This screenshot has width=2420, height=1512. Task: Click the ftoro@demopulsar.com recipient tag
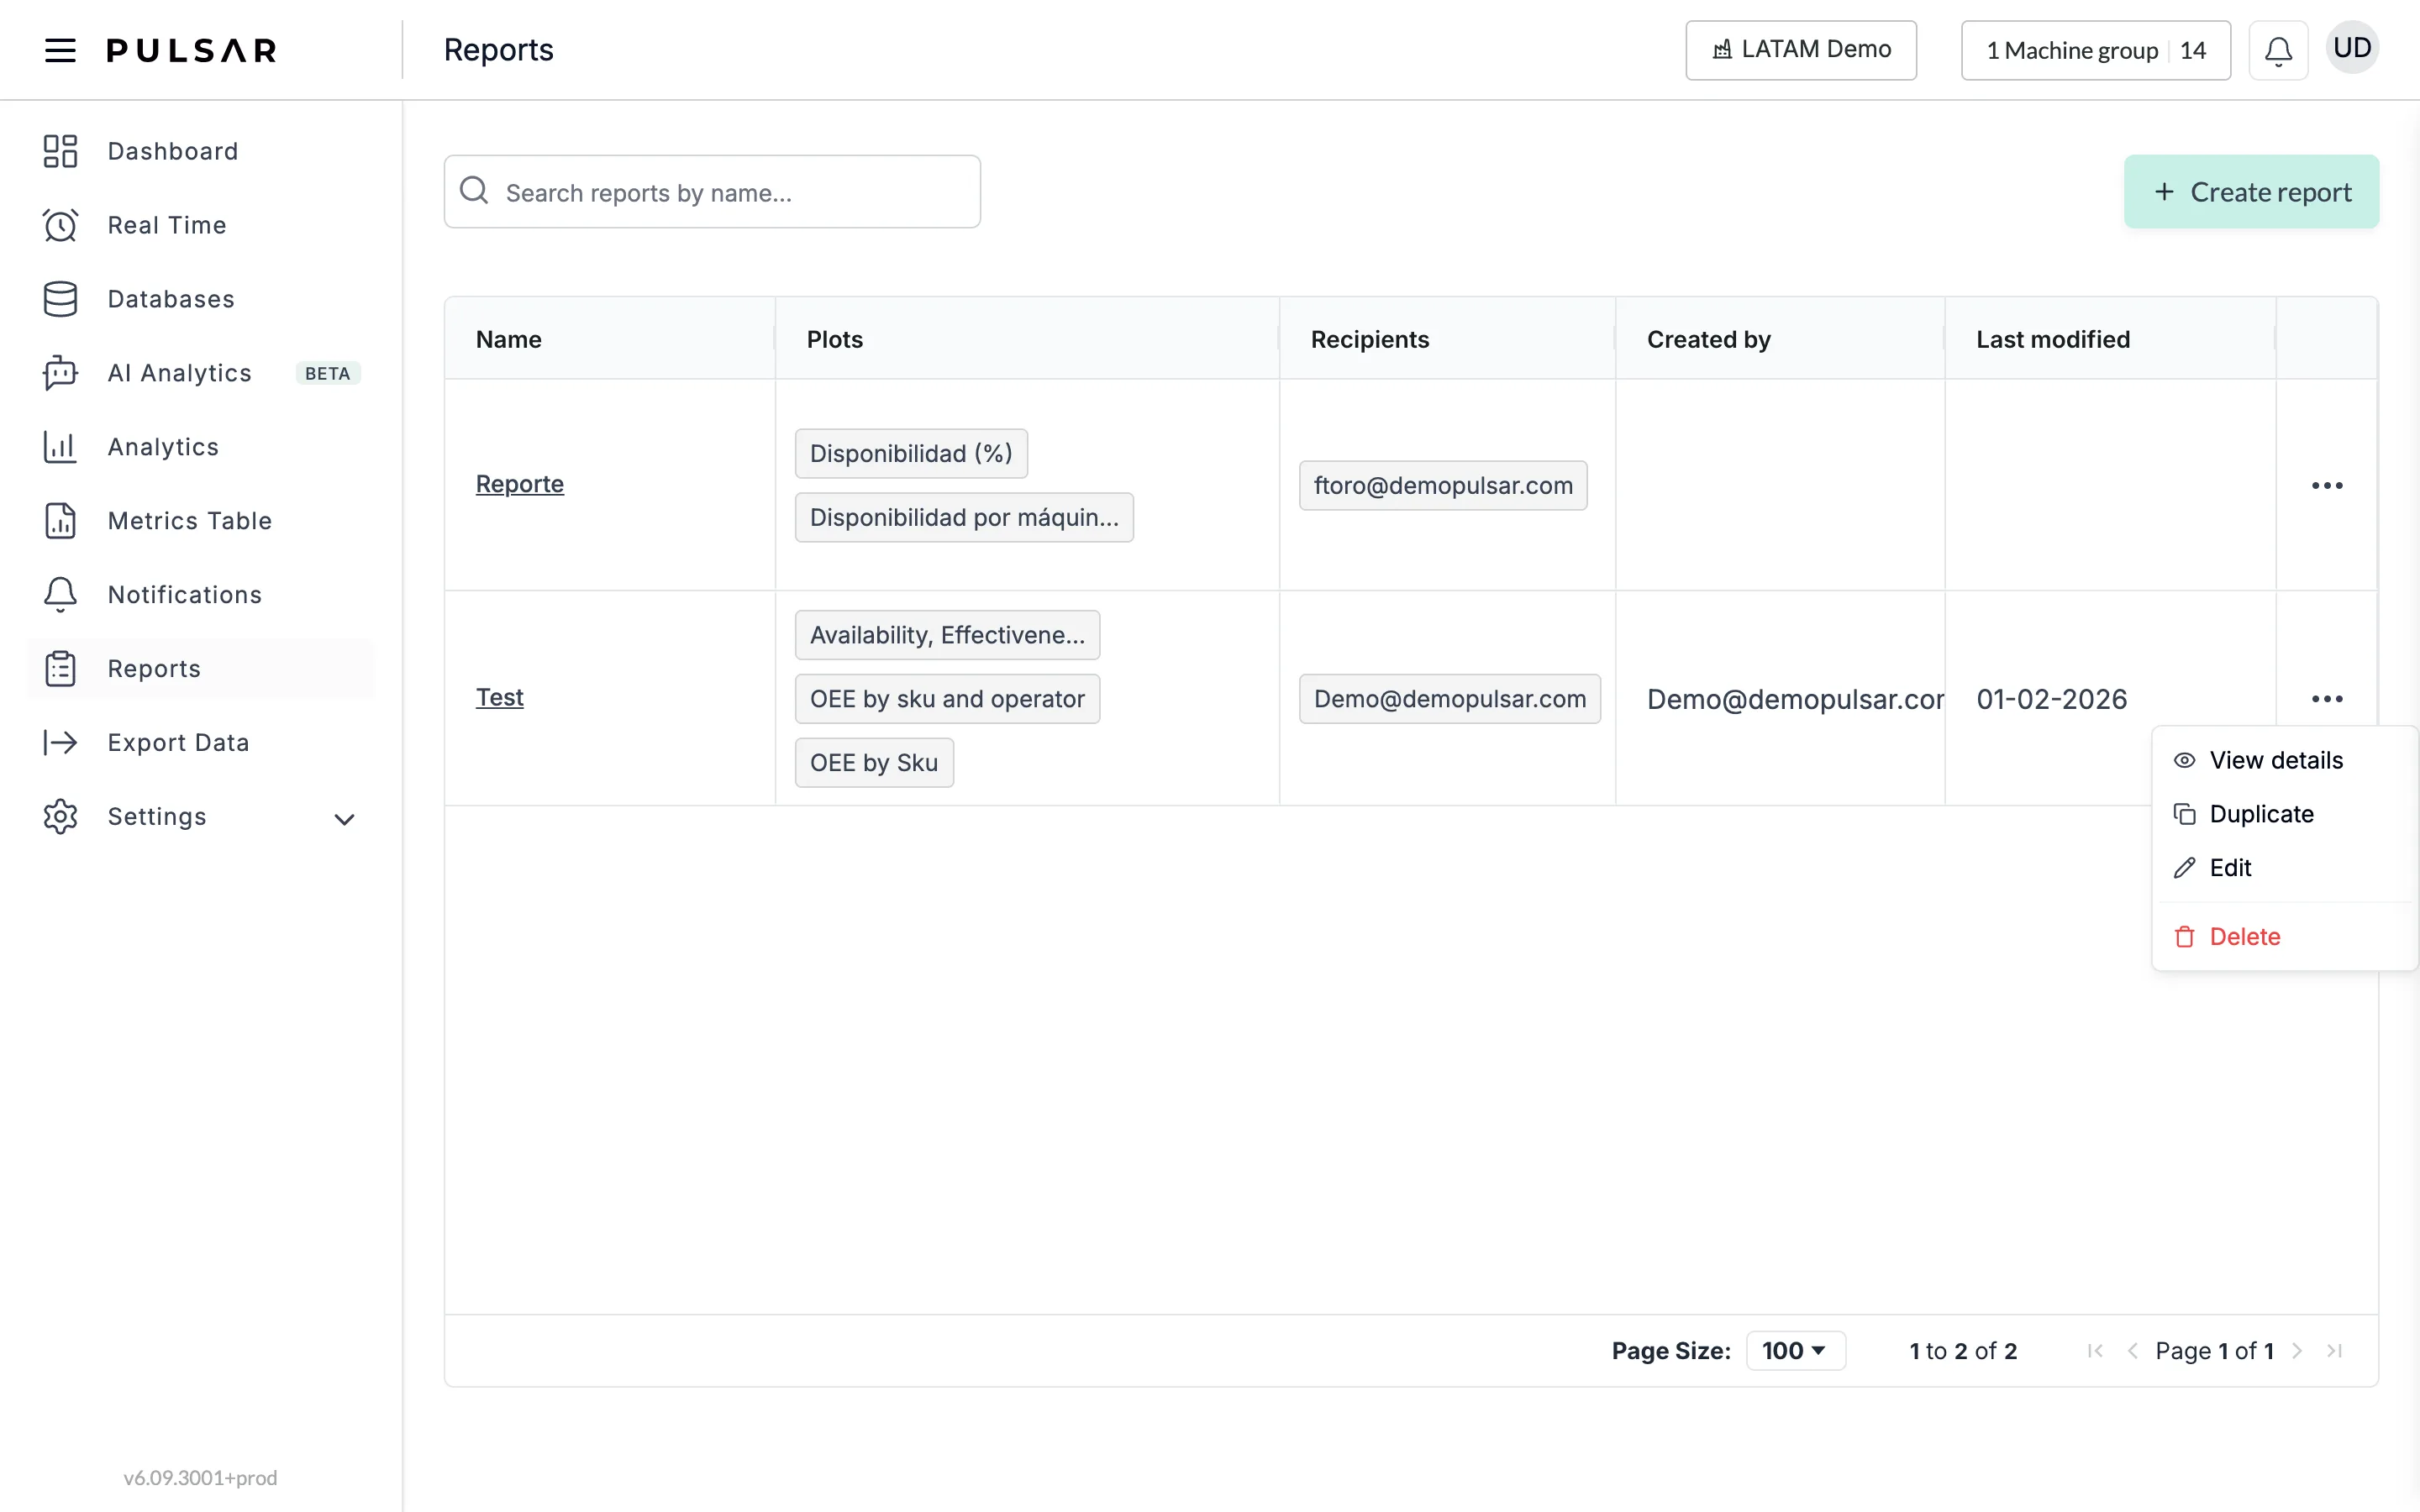[1443, 485]
